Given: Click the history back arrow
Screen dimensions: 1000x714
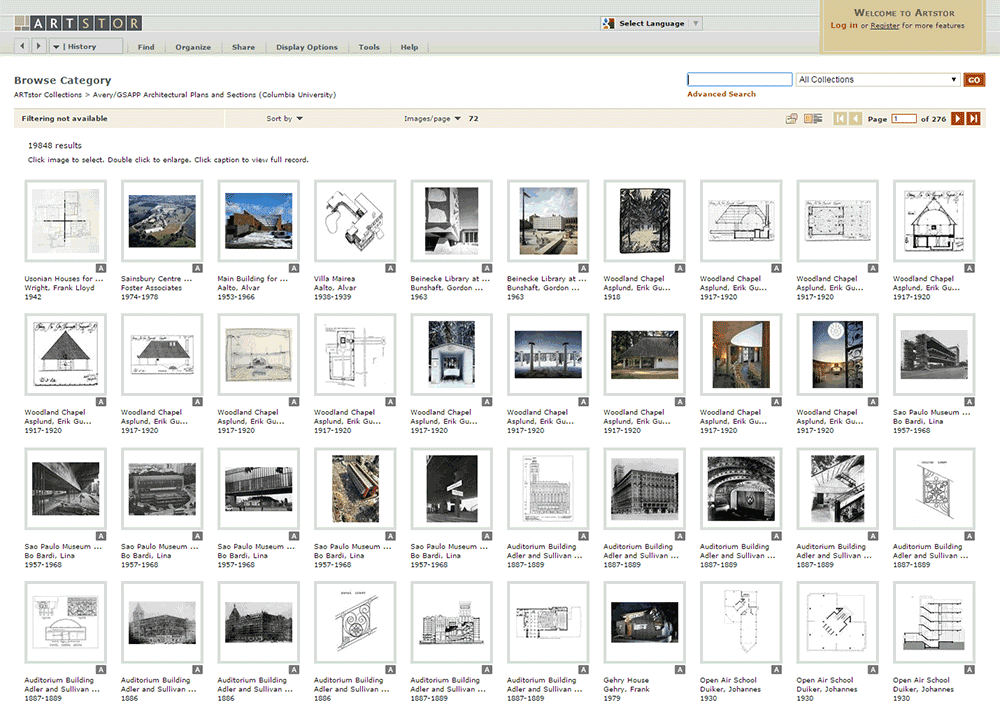Looking at the screenshot, I should click(x=24, y=46).
